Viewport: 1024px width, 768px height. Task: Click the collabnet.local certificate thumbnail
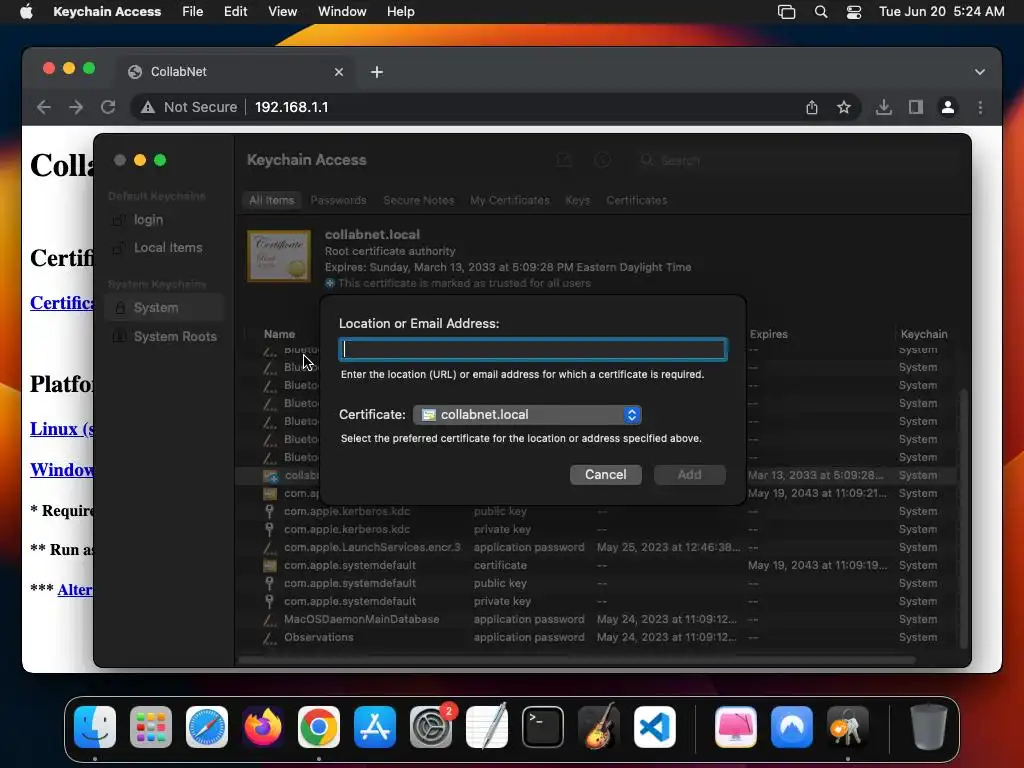coord(279,257)
